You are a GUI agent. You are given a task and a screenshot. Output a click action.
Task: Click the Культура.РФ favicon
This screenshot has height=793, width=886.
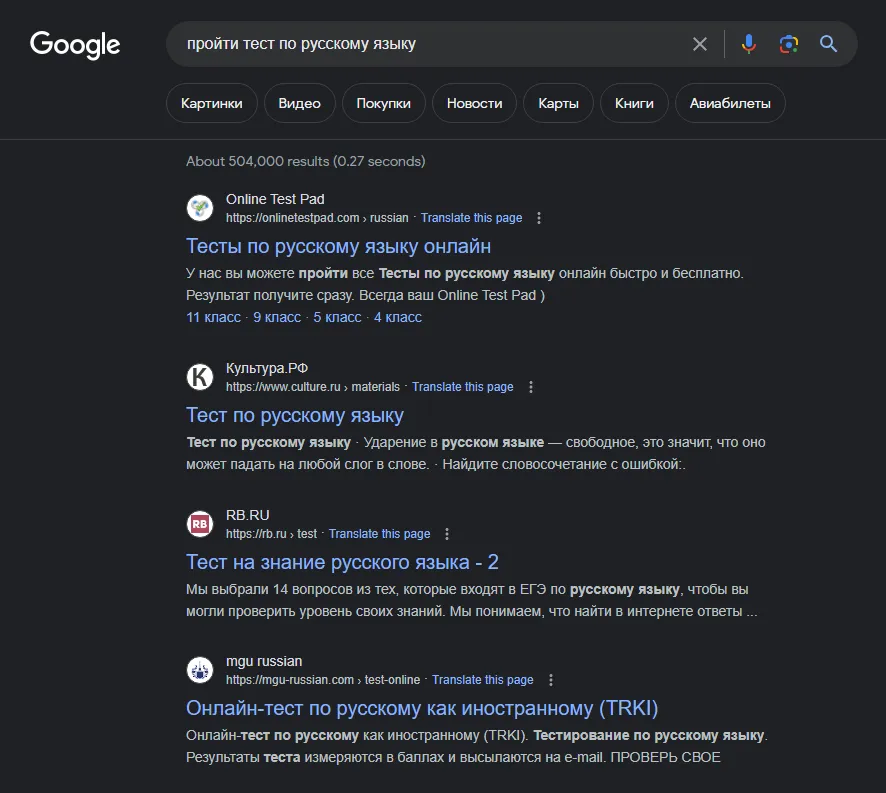[x=200, y=377]
